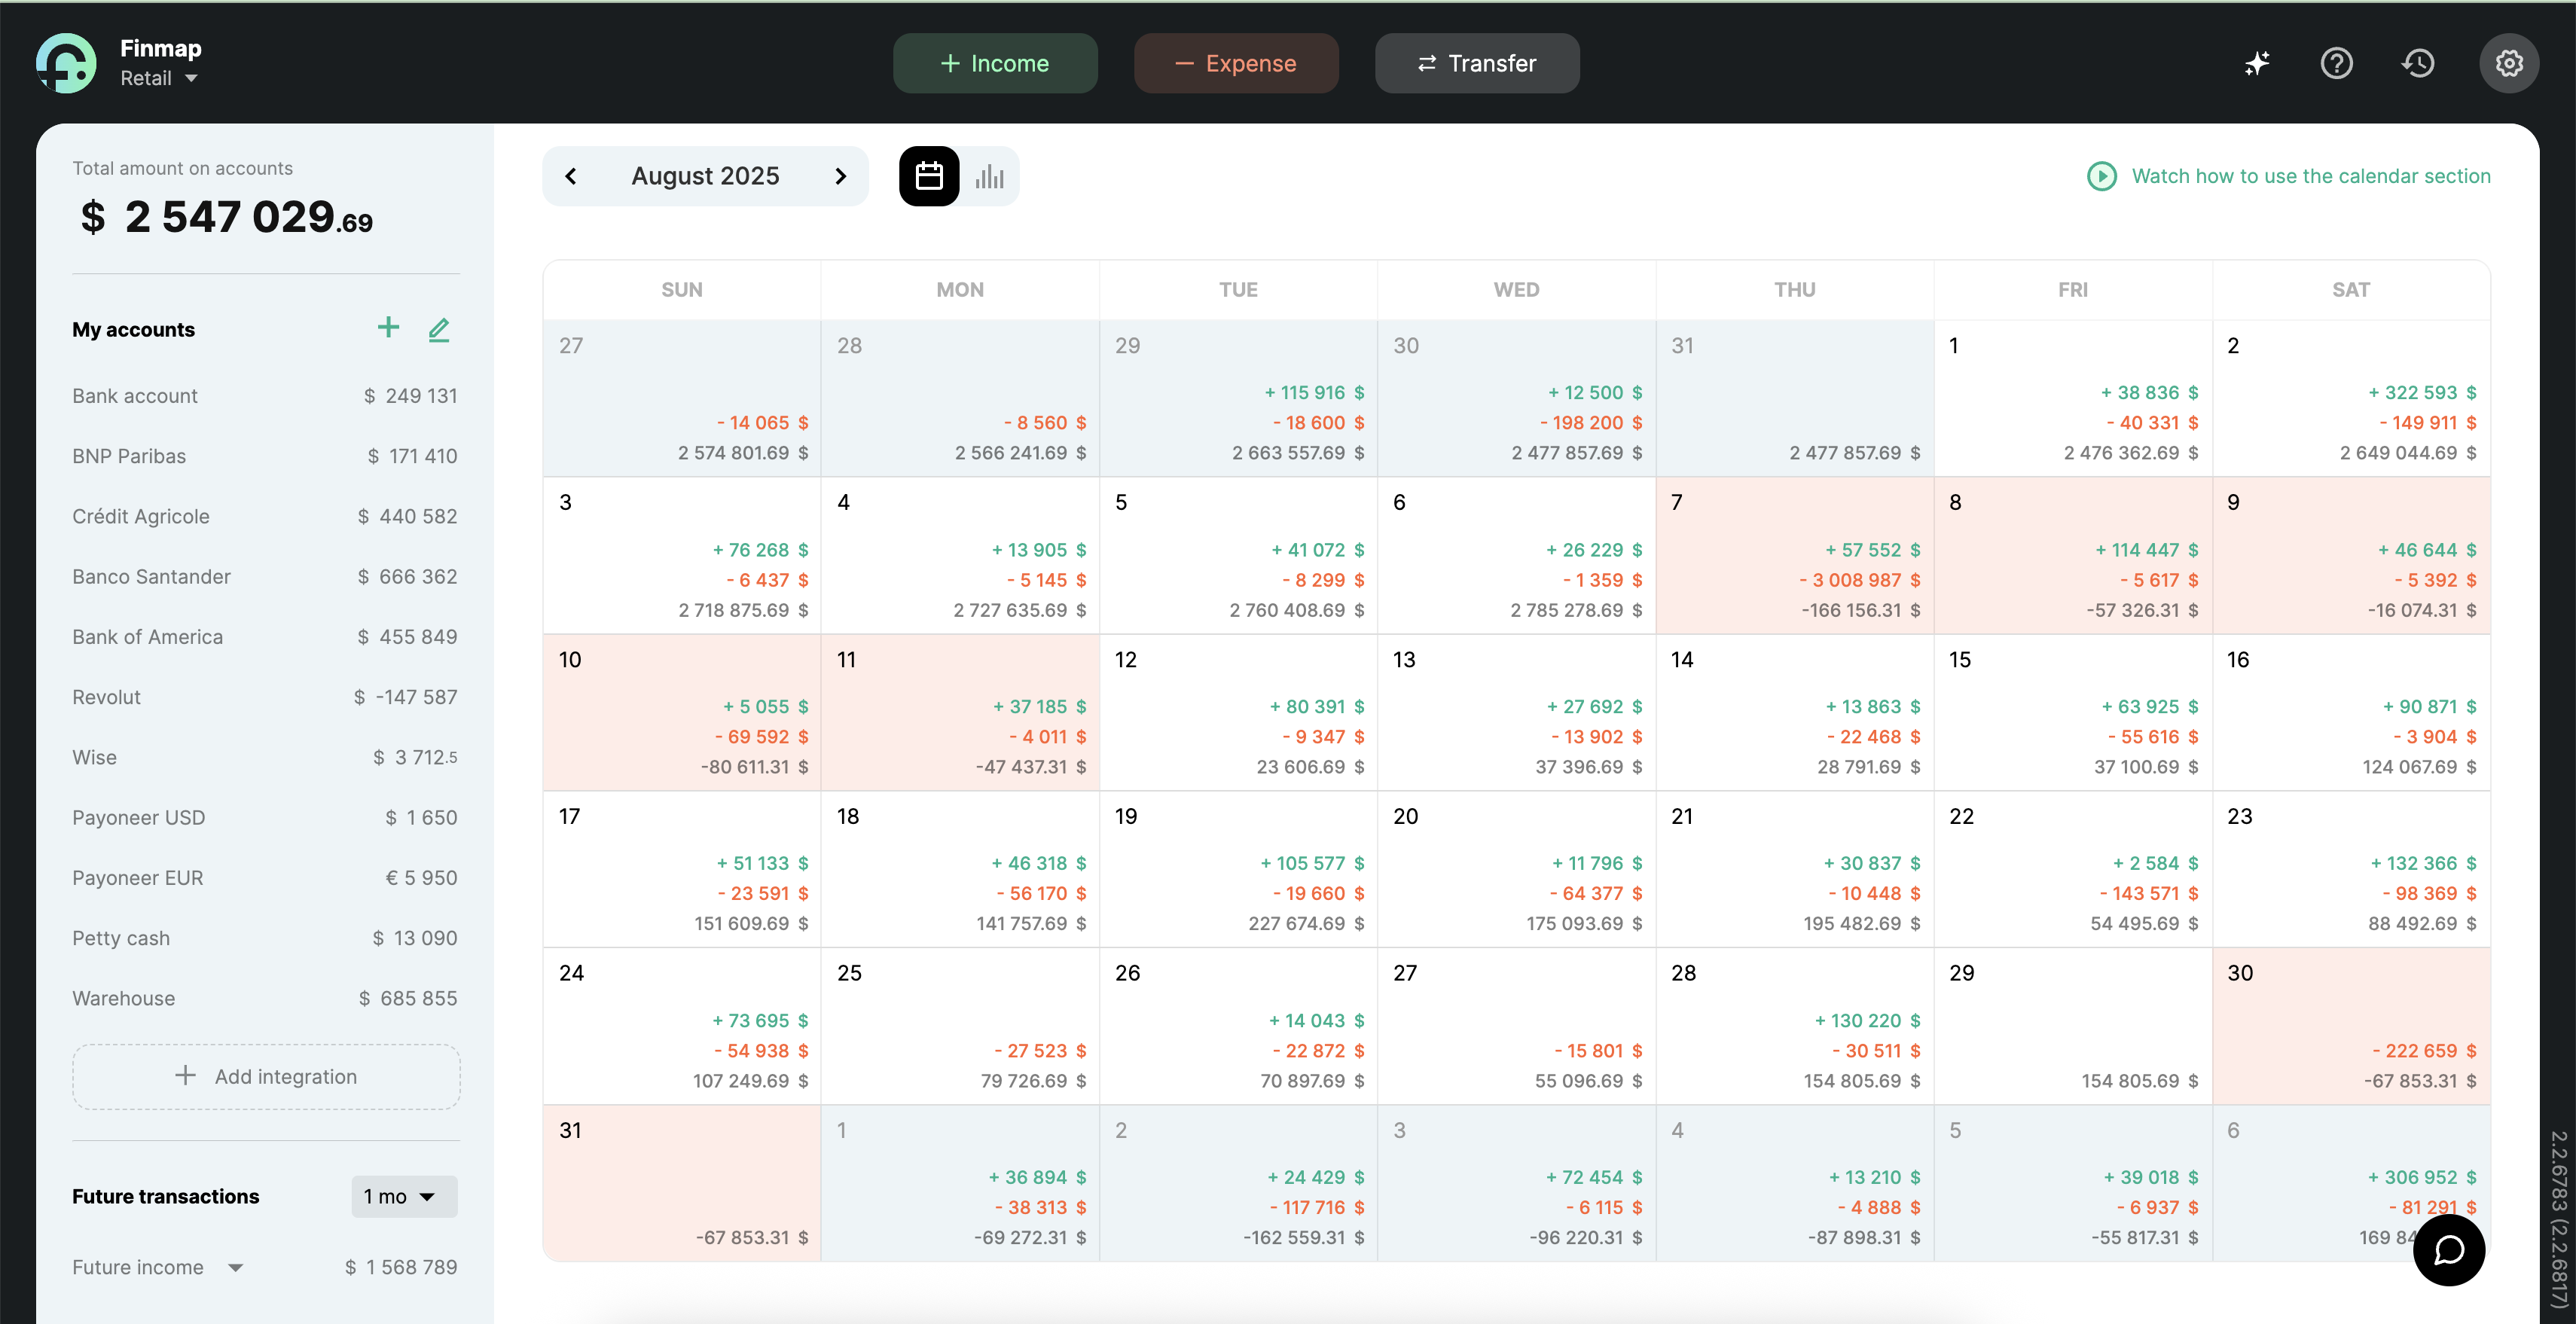Open the sparkle AI assistant icon

(2256, 63)
